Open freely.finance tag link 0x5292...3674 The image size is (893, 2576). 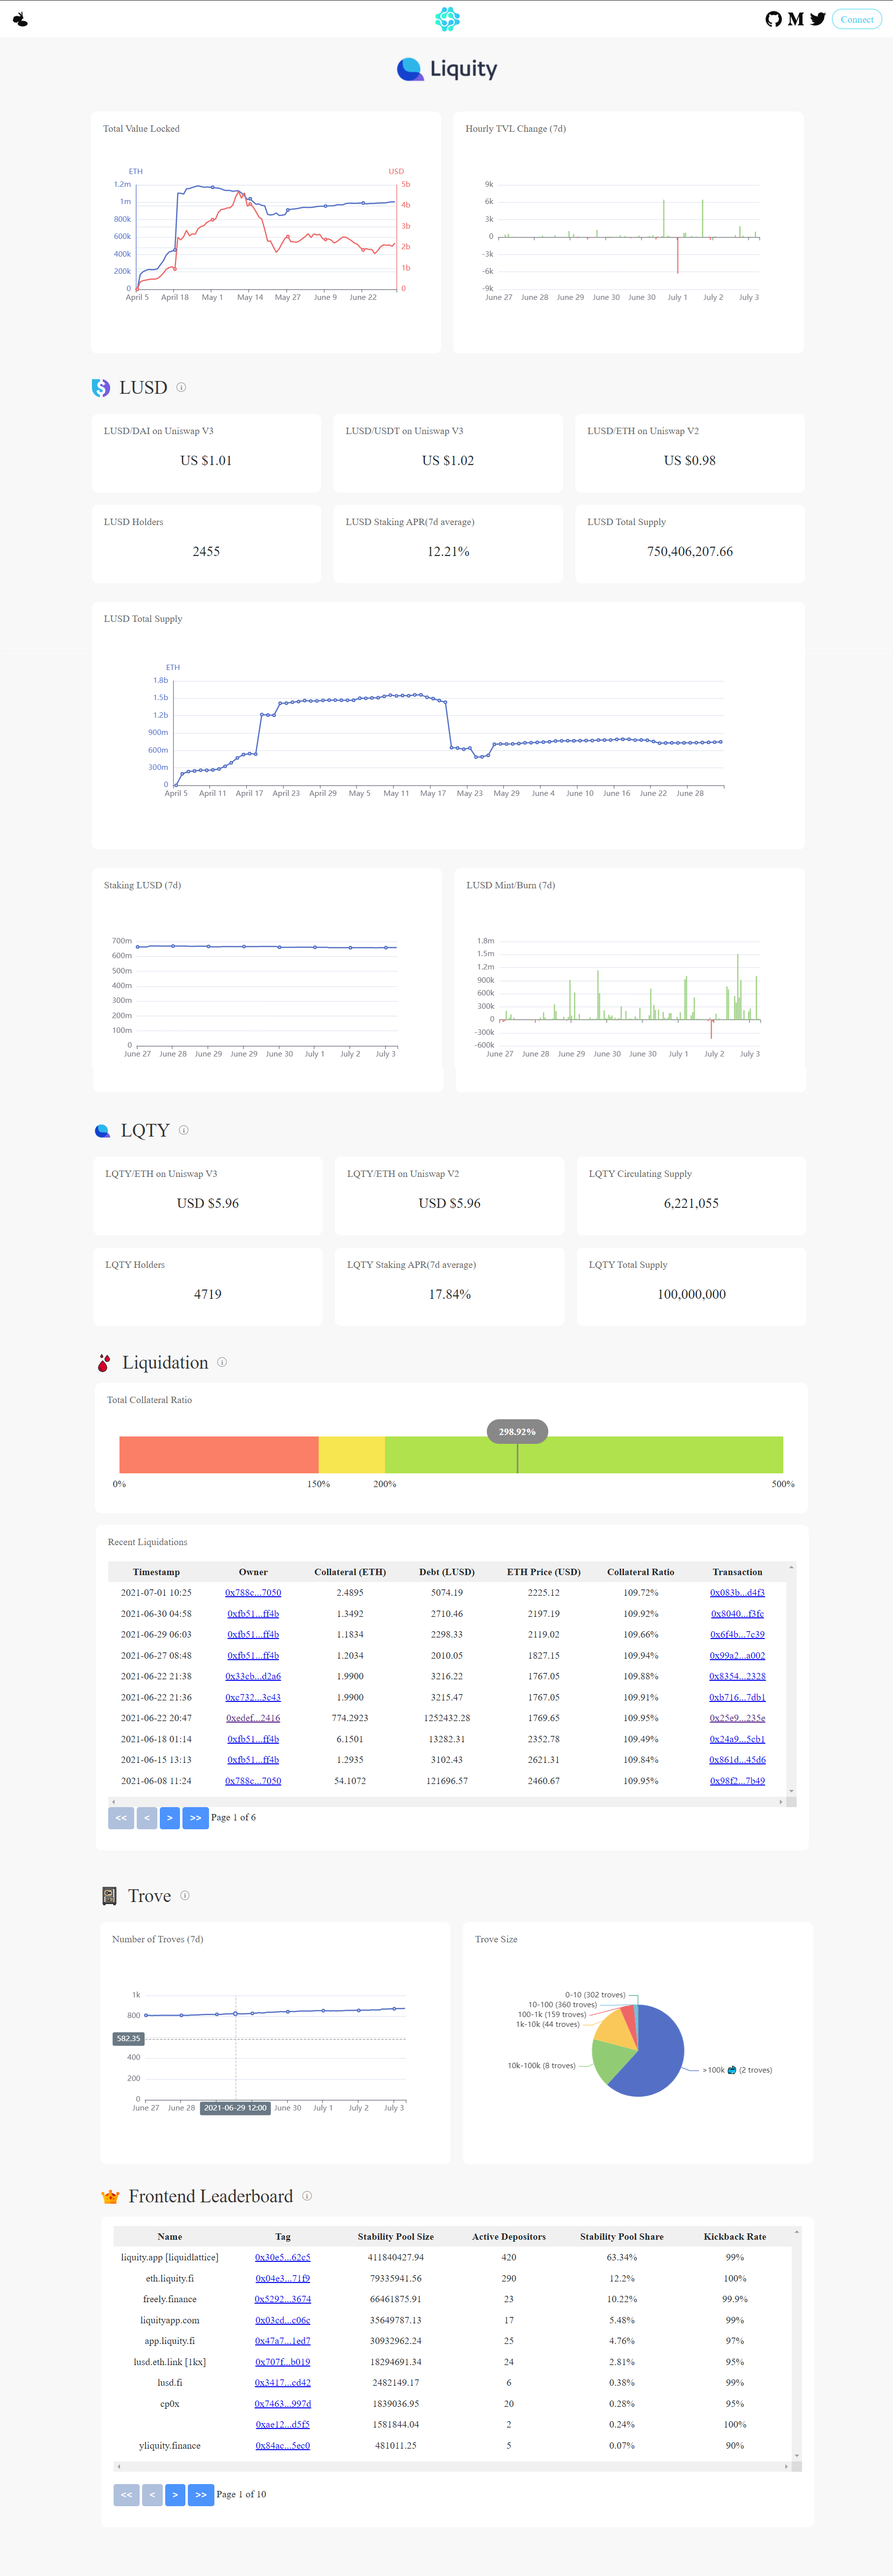283,2299
